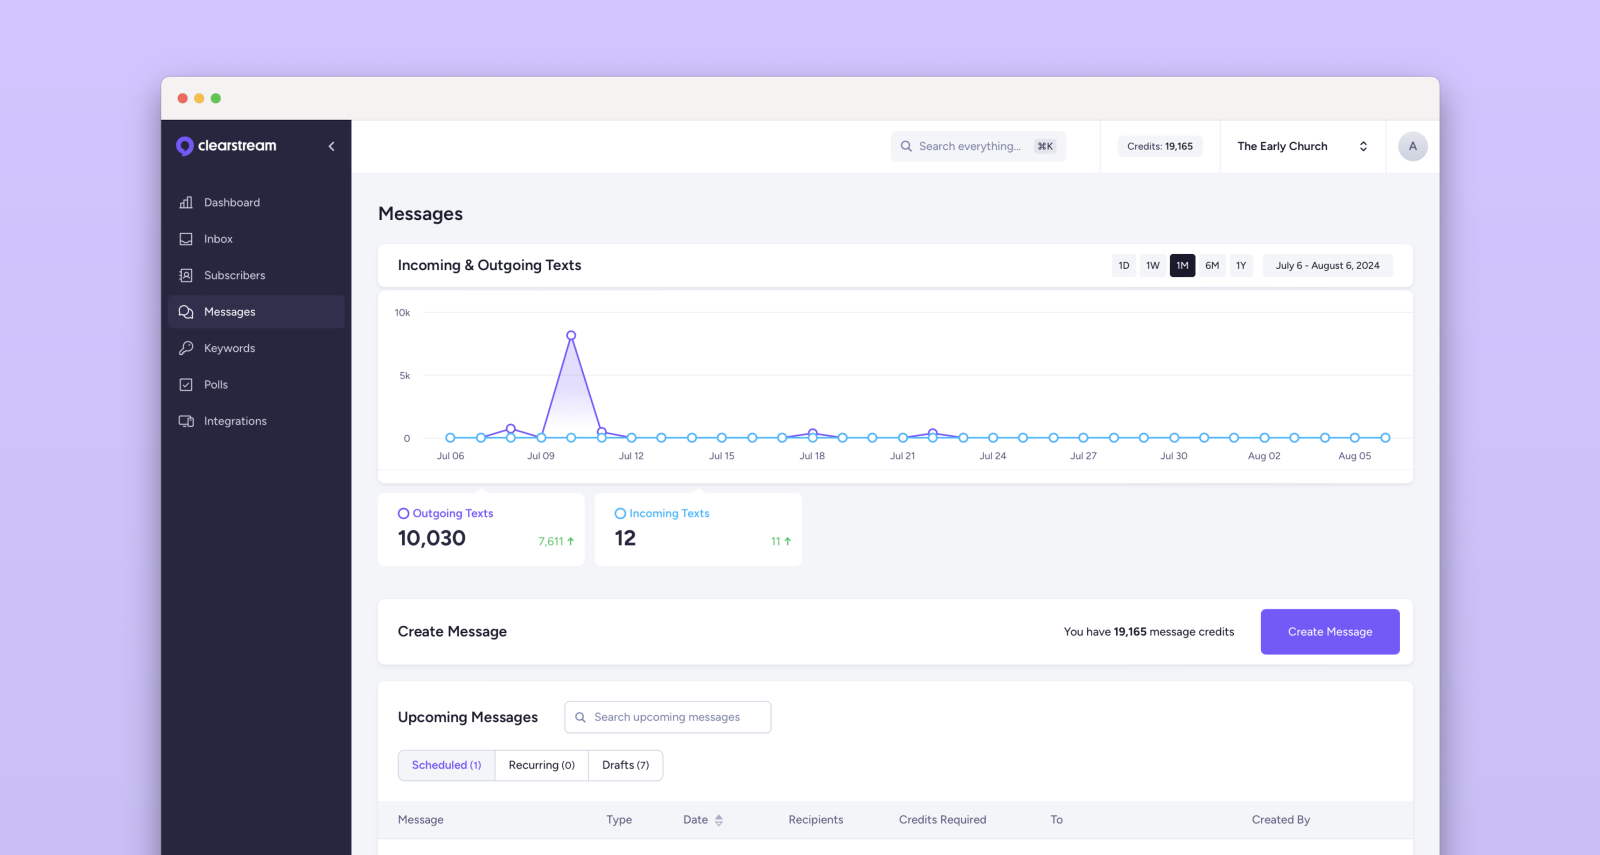Collapse the sidebar with chevron arrow

pyautogui.click(x=331, y=146)
